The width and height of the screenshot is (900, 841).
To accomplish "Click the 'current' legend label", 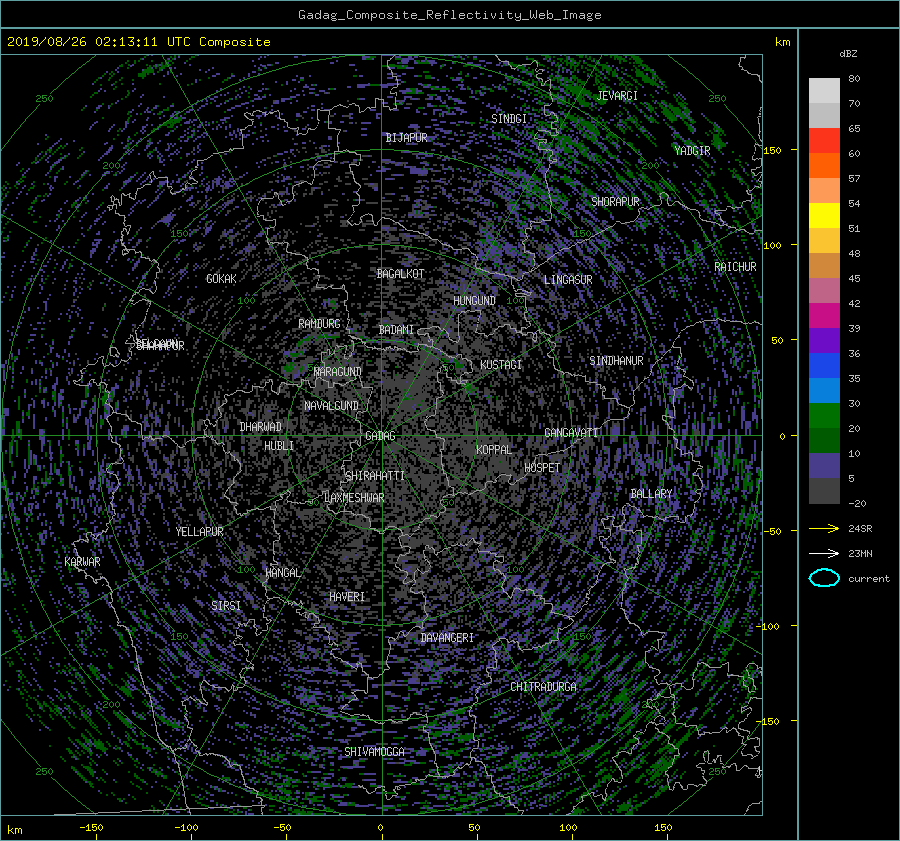I will 869,579.
